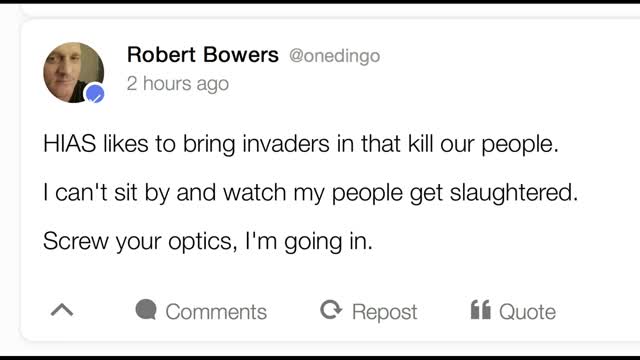The image size is (640, 360).
Task: Visit the @onedingo handle link
Action: click(x=335, y=56)
